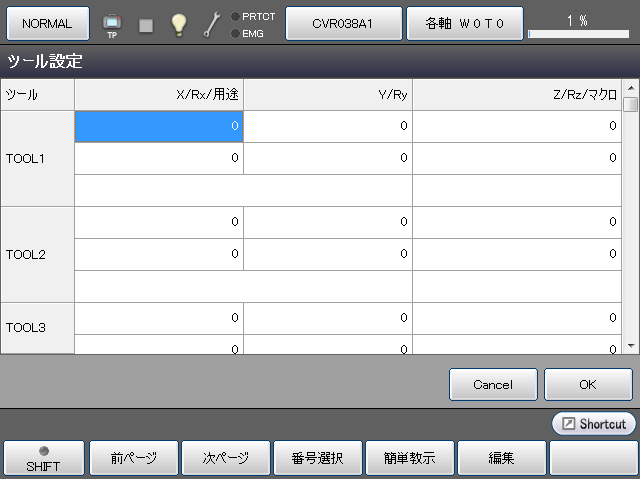Click the TP teach pendant icon
The width and height of the screenshot is (640, 479).
pos(112,24)
